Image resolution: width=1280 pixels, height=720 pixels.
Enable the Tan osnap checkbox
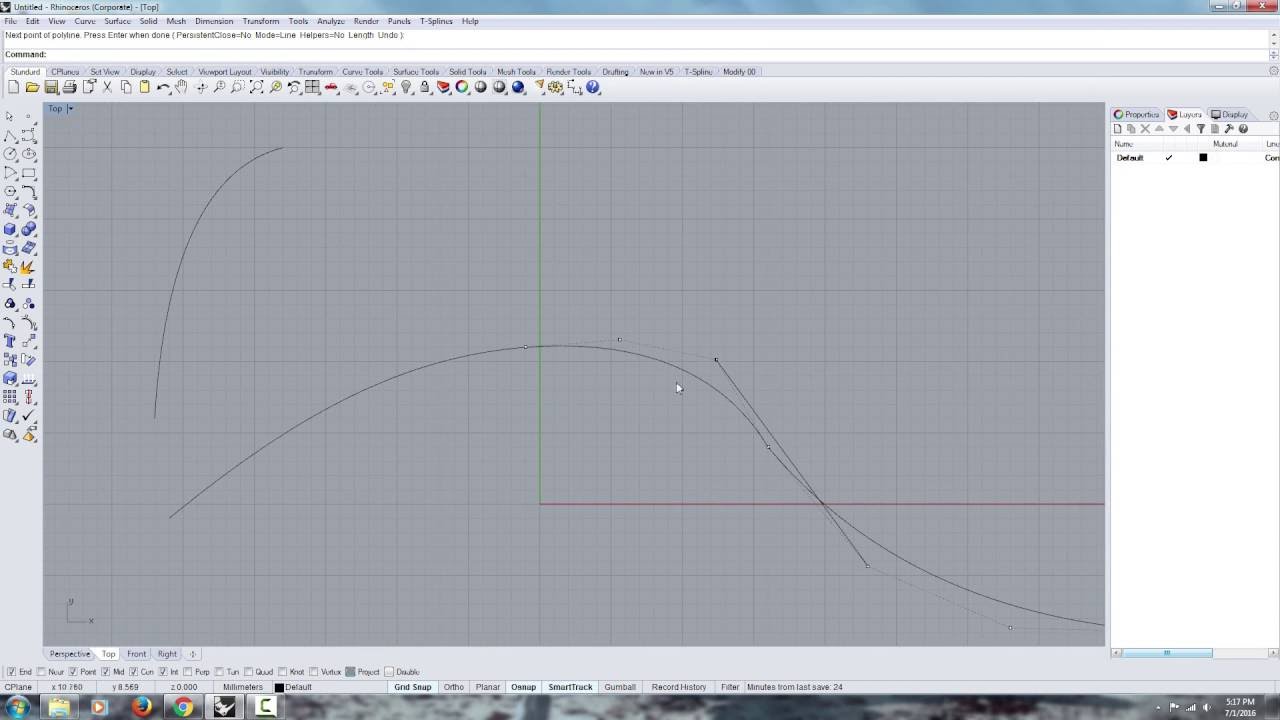pyautogui.click(x=219, y=672)
